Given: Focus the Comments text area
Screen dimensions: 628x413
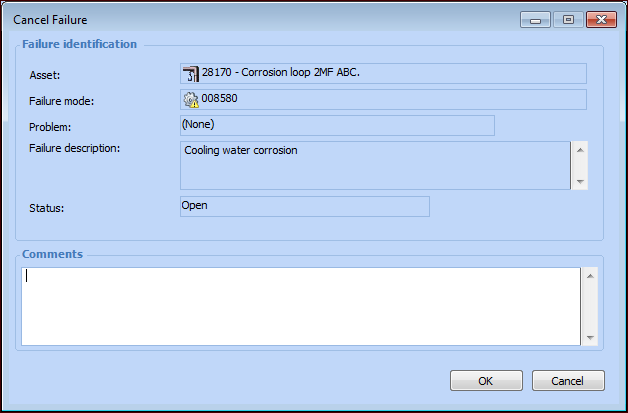Looking at the screenshot, I should pos(300,305).
